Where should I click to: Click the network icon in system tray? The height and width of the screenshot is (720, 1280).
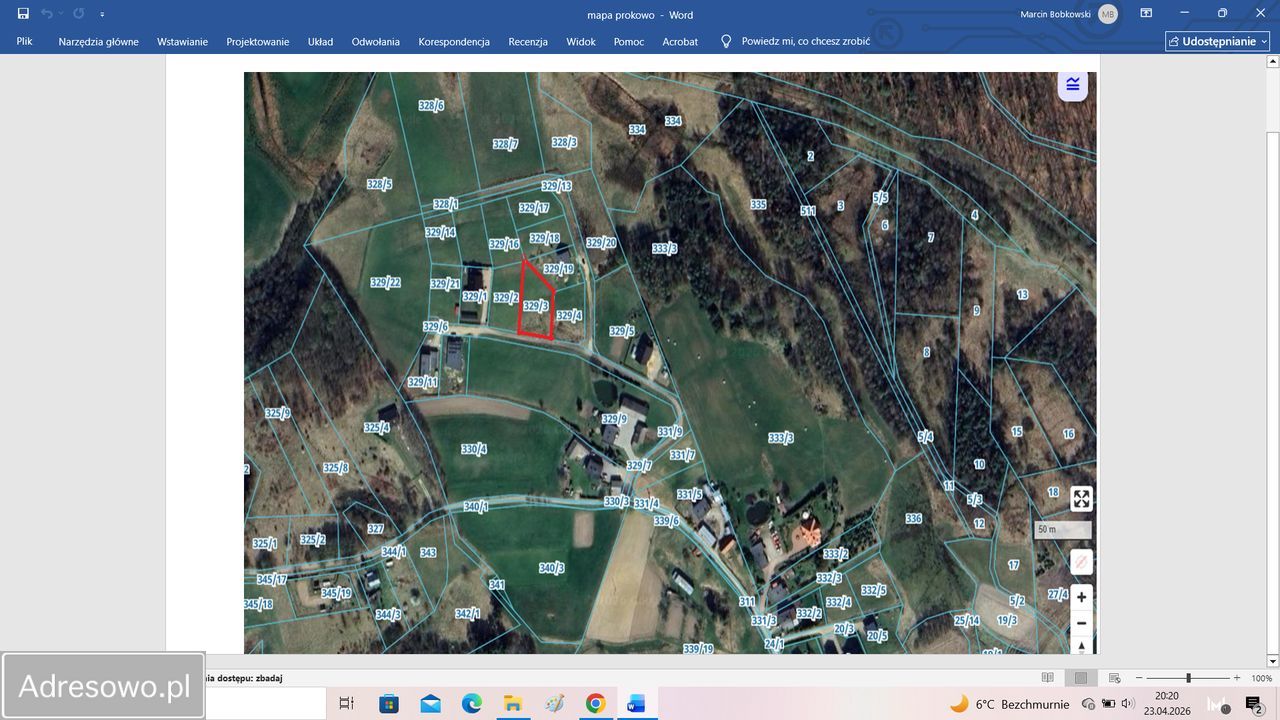click(x=1089, y=704)
